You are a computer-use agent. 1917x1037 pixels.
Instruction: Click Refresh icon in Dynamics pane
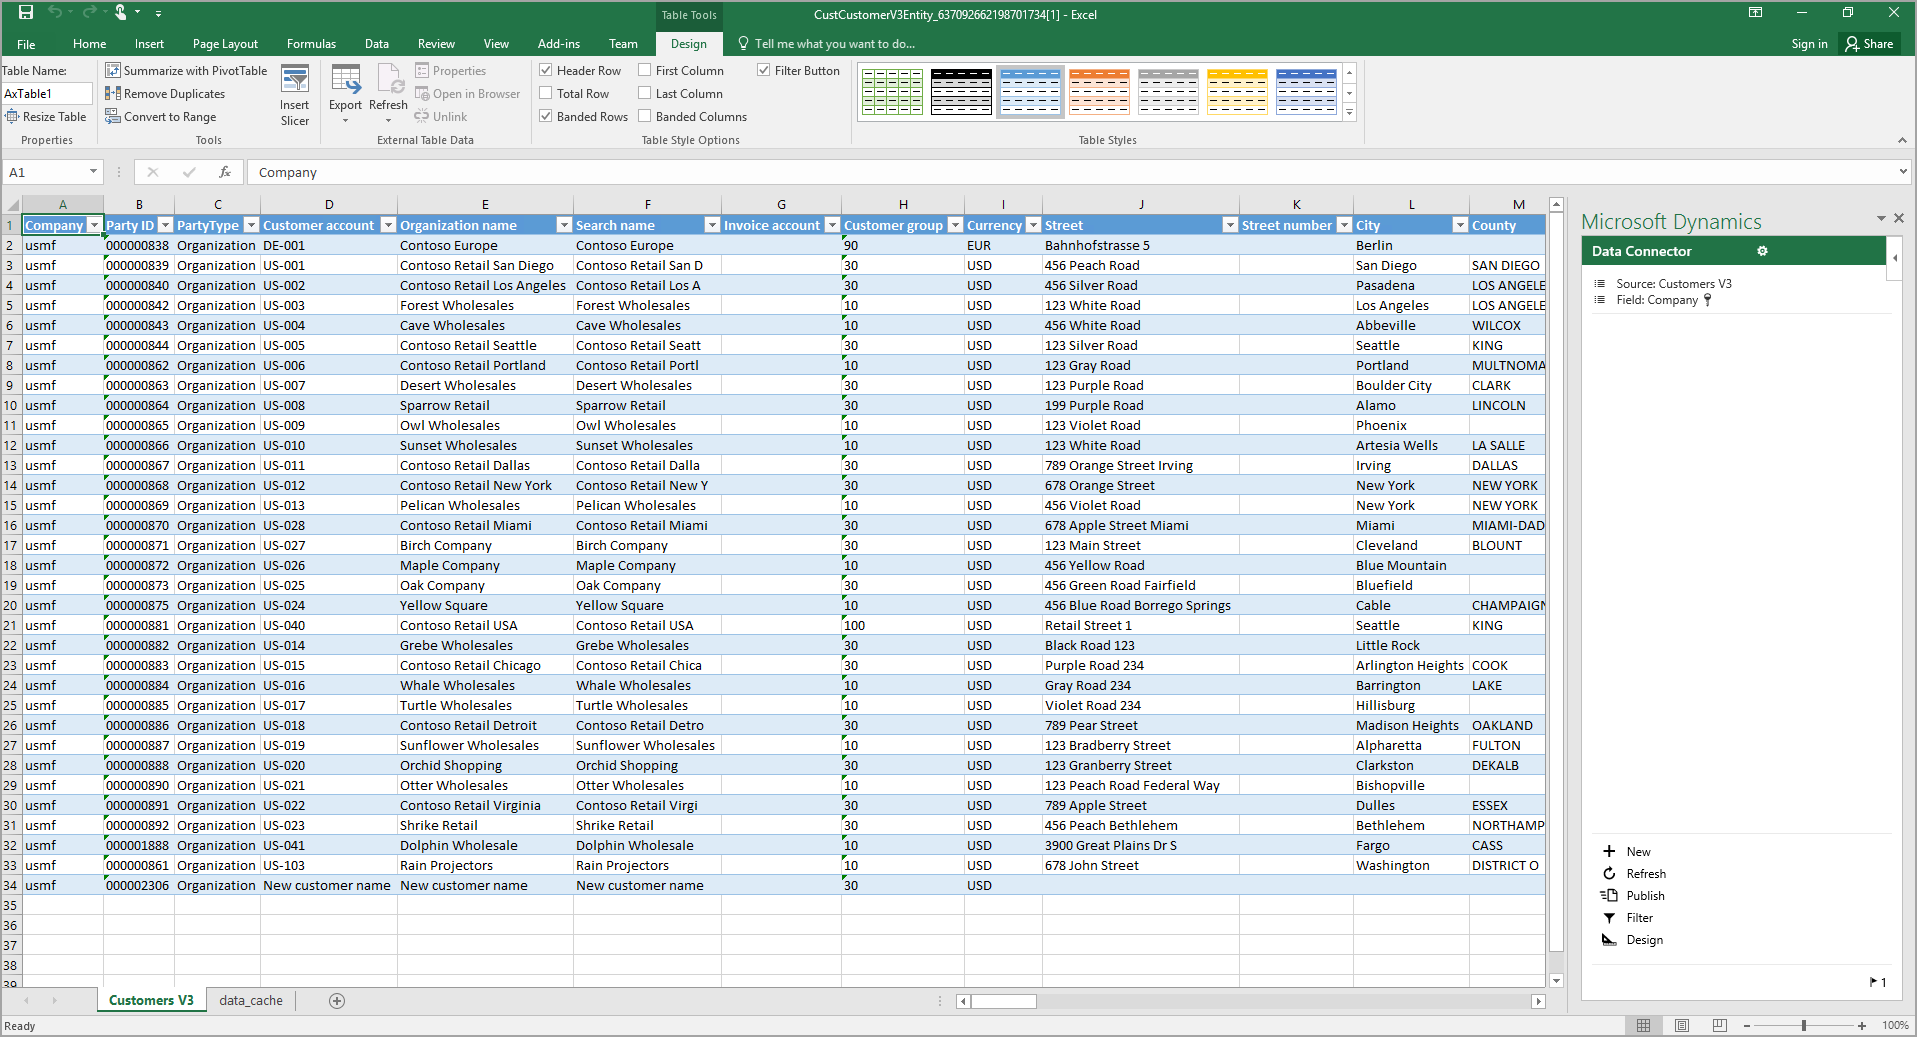[1609, 873]
